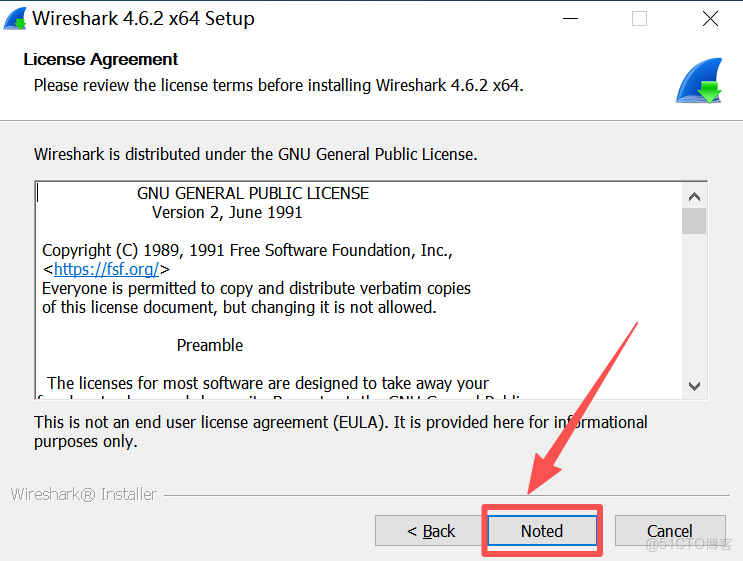Click the maximize window button
The width and height of the screenshot is (743, 561).
coord(639,18)
